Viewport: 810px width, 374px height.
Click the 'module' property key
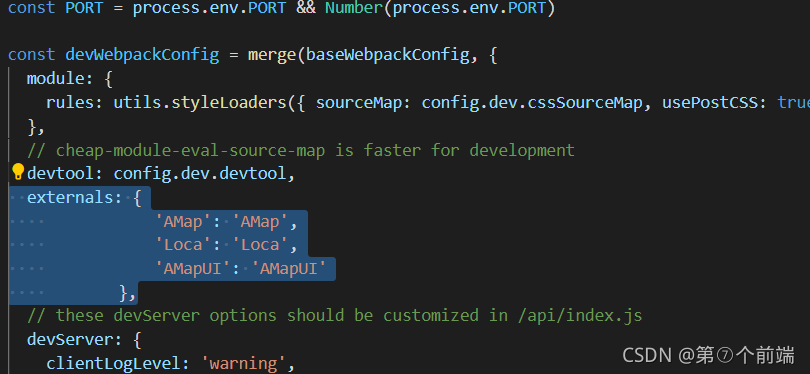tap(55, 79)
